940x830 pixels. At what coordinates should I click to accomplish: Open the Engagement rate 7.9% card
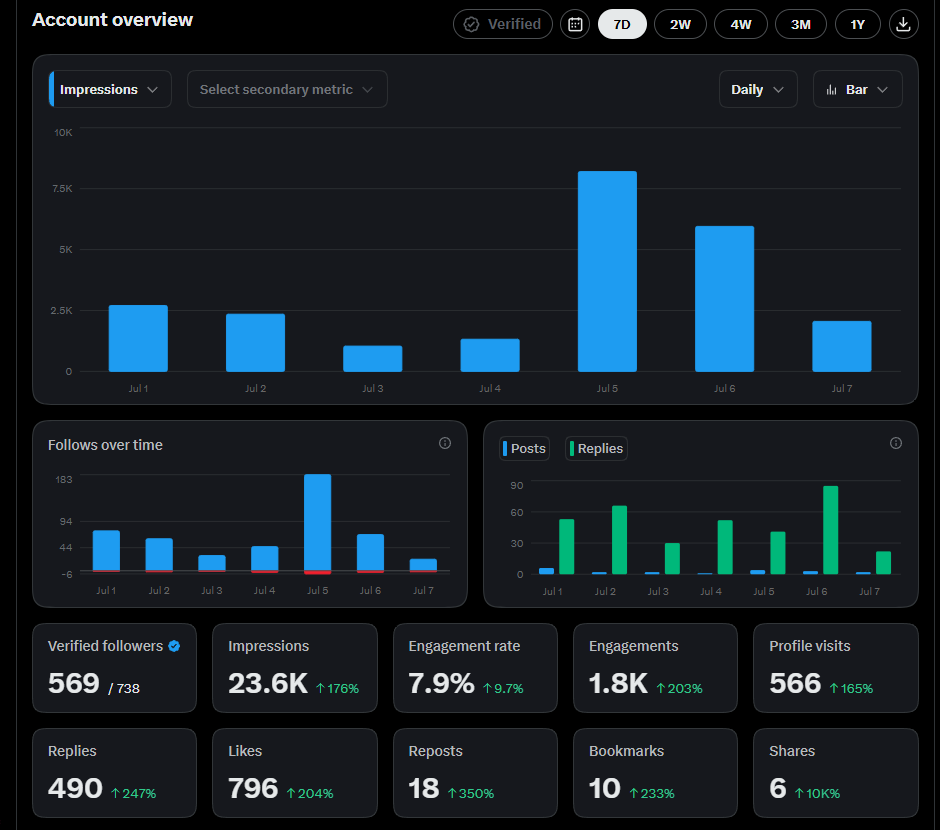[x=475, y=668]
